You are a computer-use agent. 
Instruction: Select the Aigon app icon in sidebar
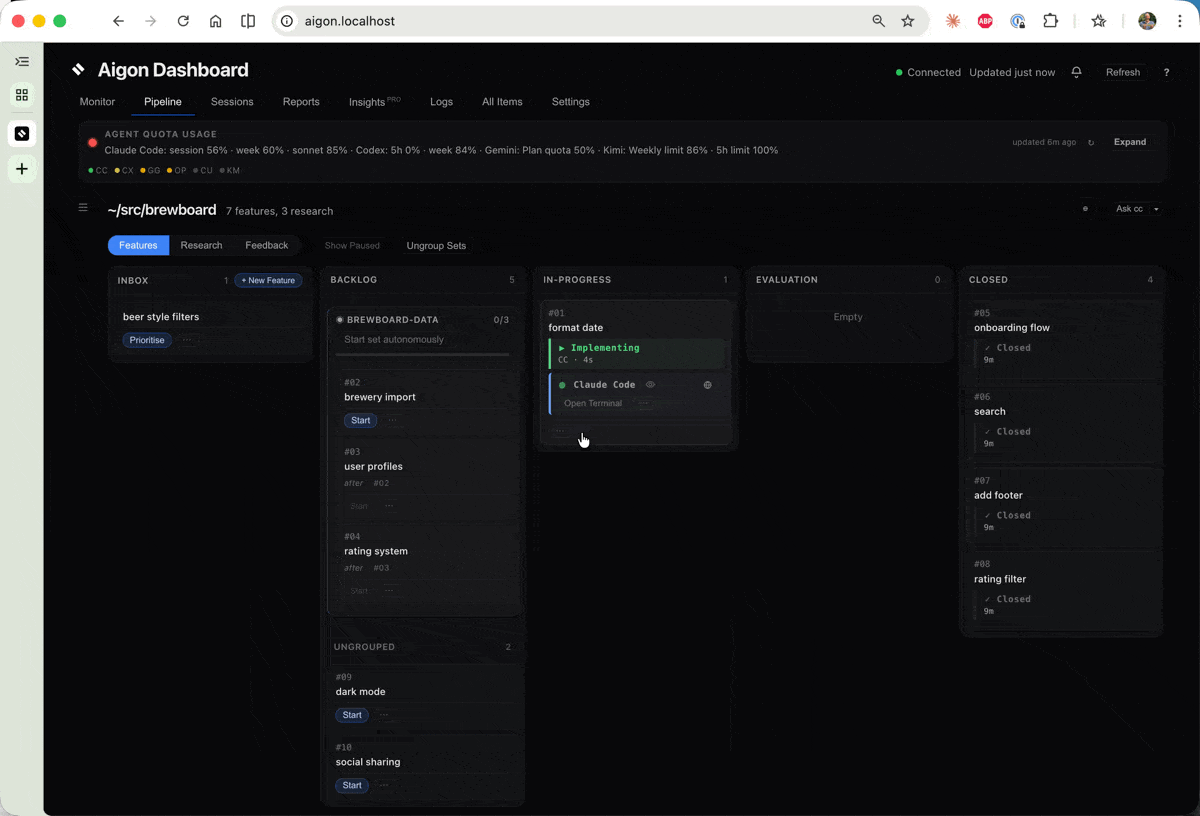coord(22,133)
